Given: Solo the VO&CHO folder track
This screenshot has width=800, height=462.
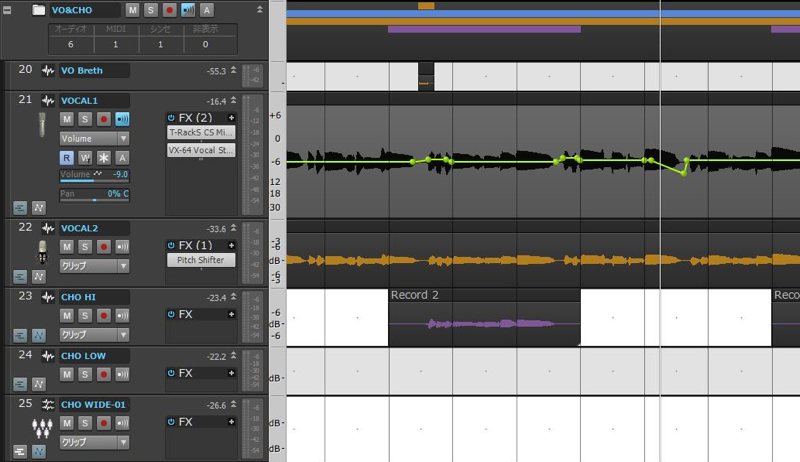Looking at the screenshot, I should (151, 10).
